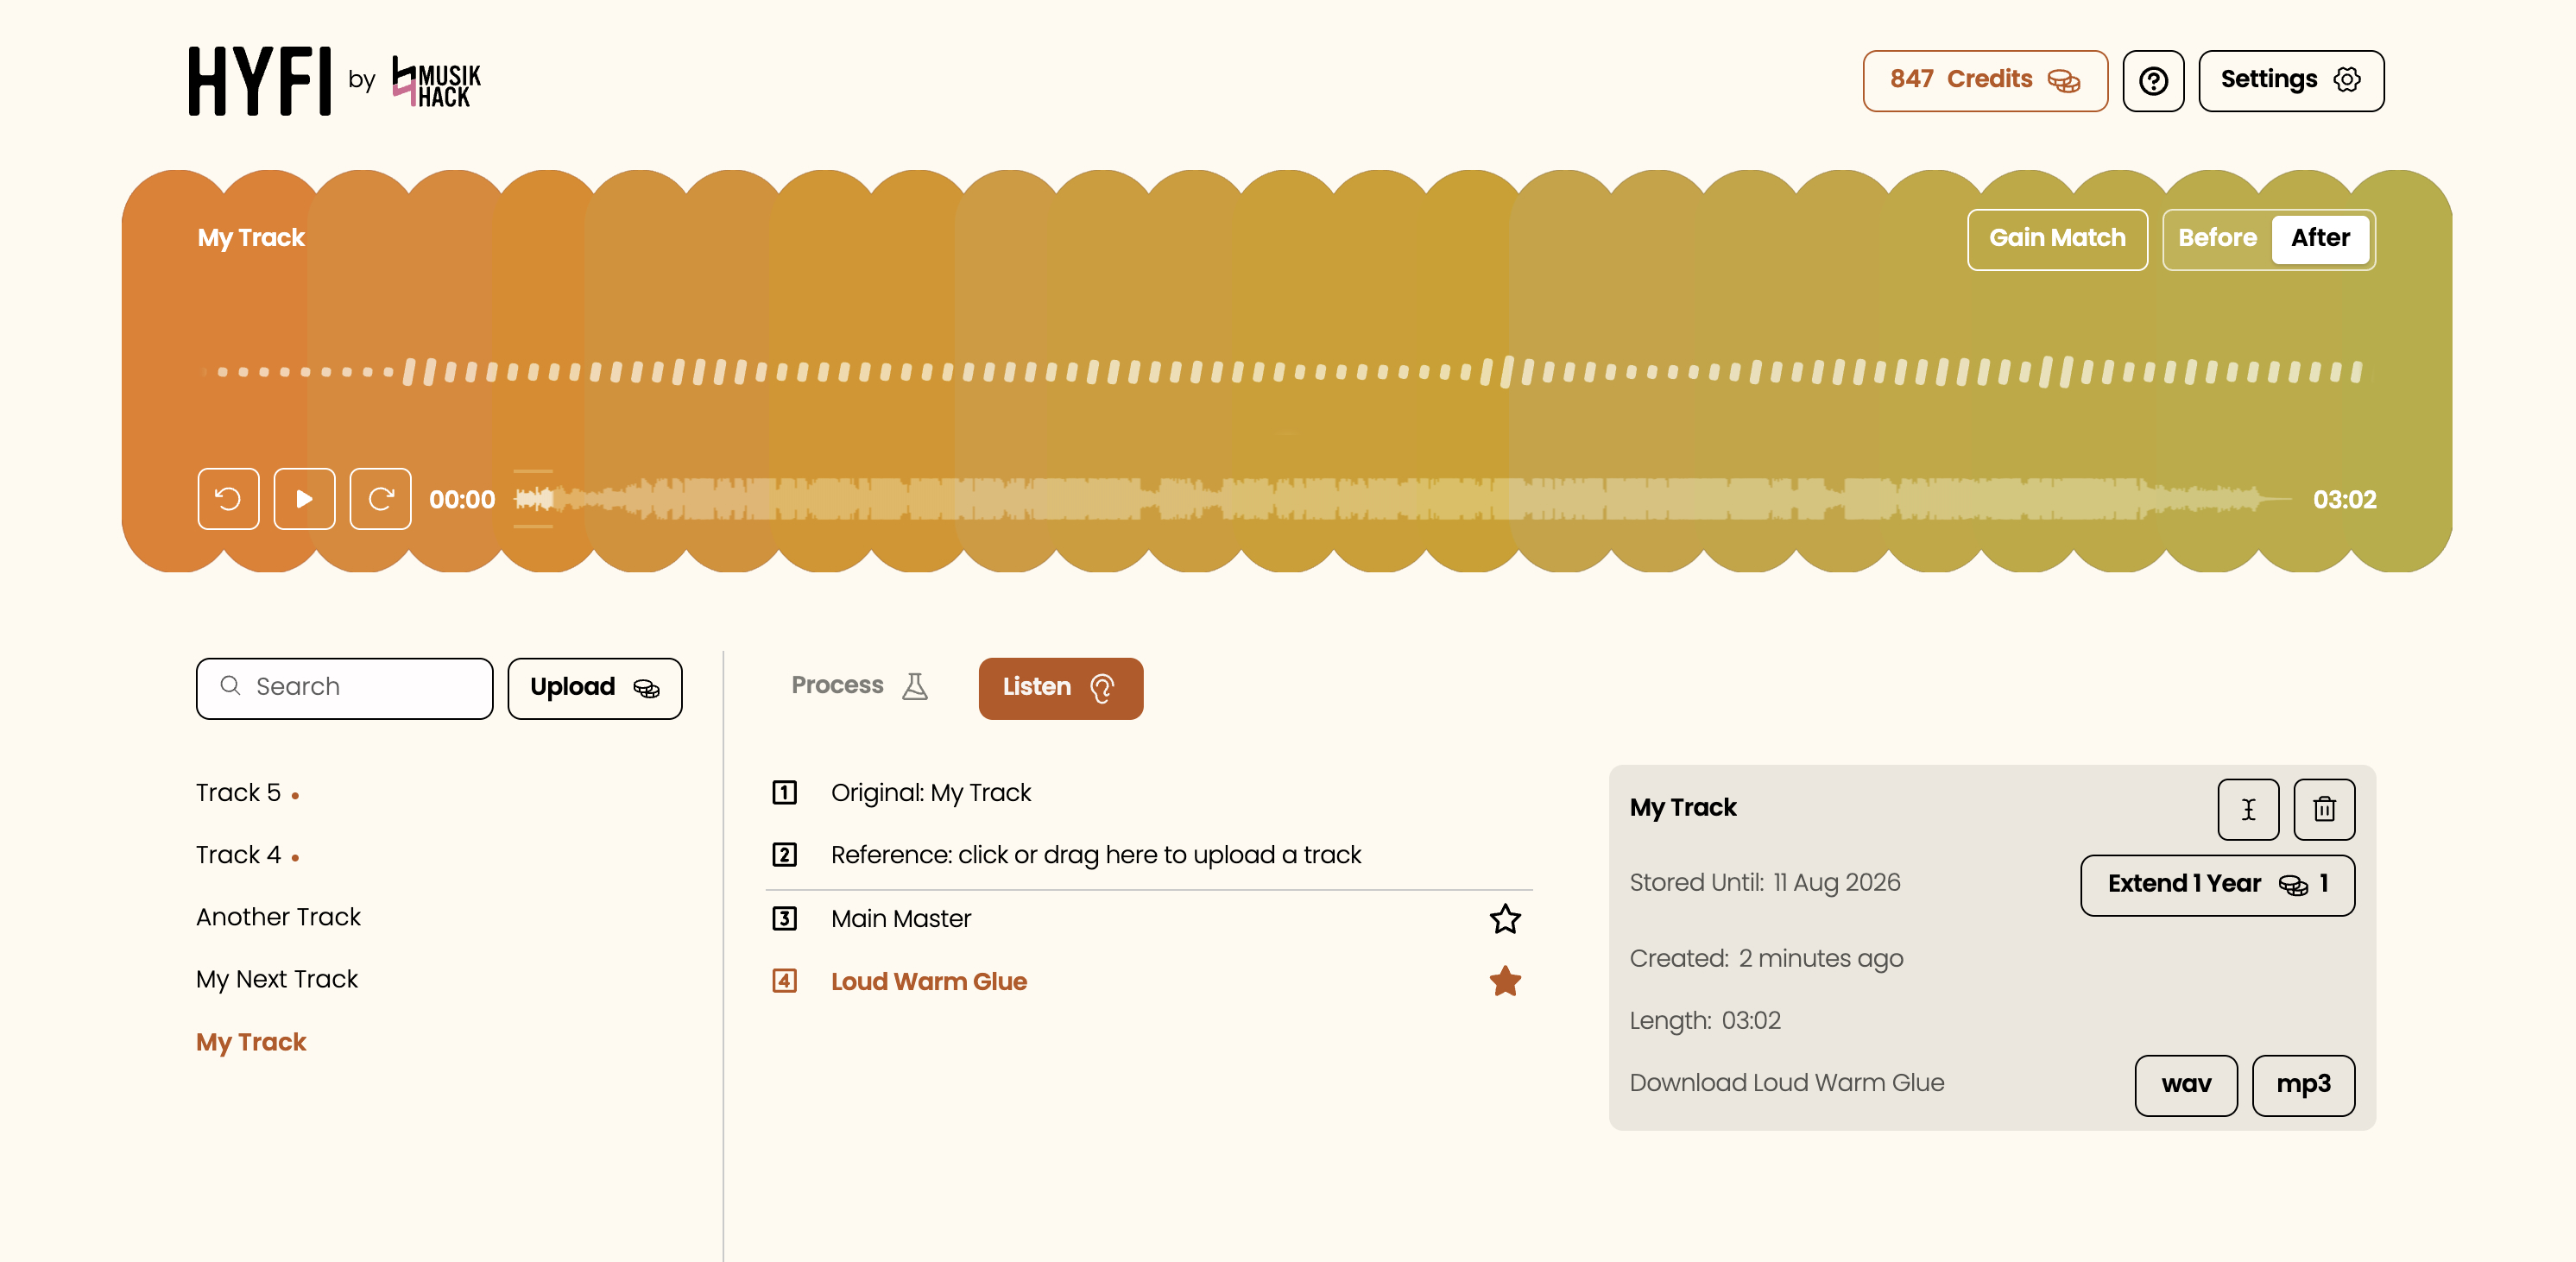This screenshot has height=1262, width=2576.
Task: Toggle the Gain Match option
Action: [x=2057, y=239]
